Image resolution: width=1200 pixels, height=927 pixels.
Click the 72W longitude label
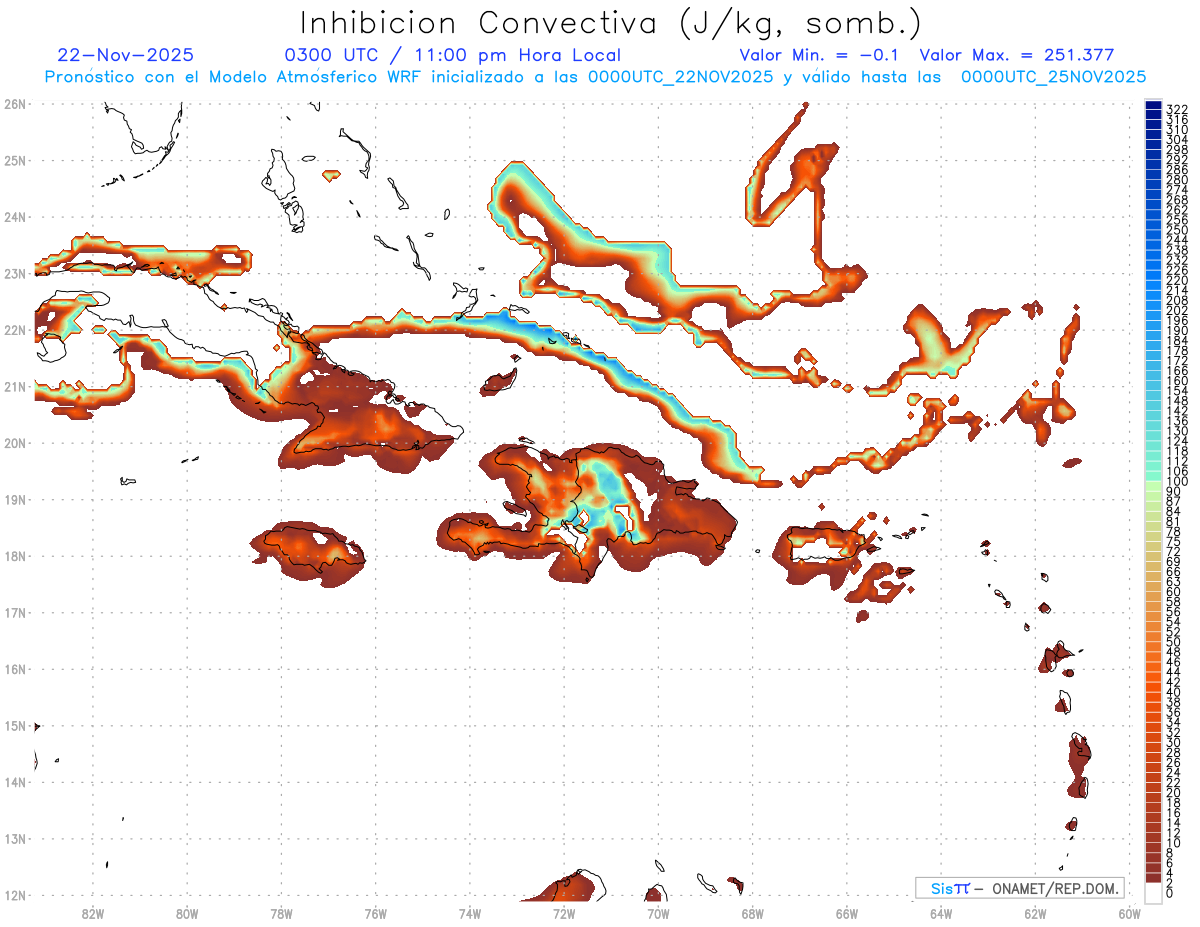tap(564, 913)
